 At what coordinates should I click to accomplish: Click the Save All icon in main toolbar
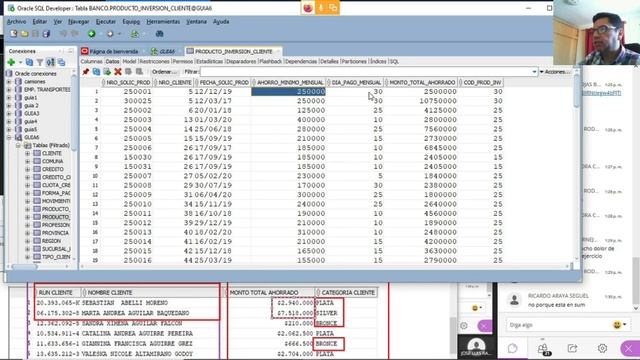pos(46,34)
